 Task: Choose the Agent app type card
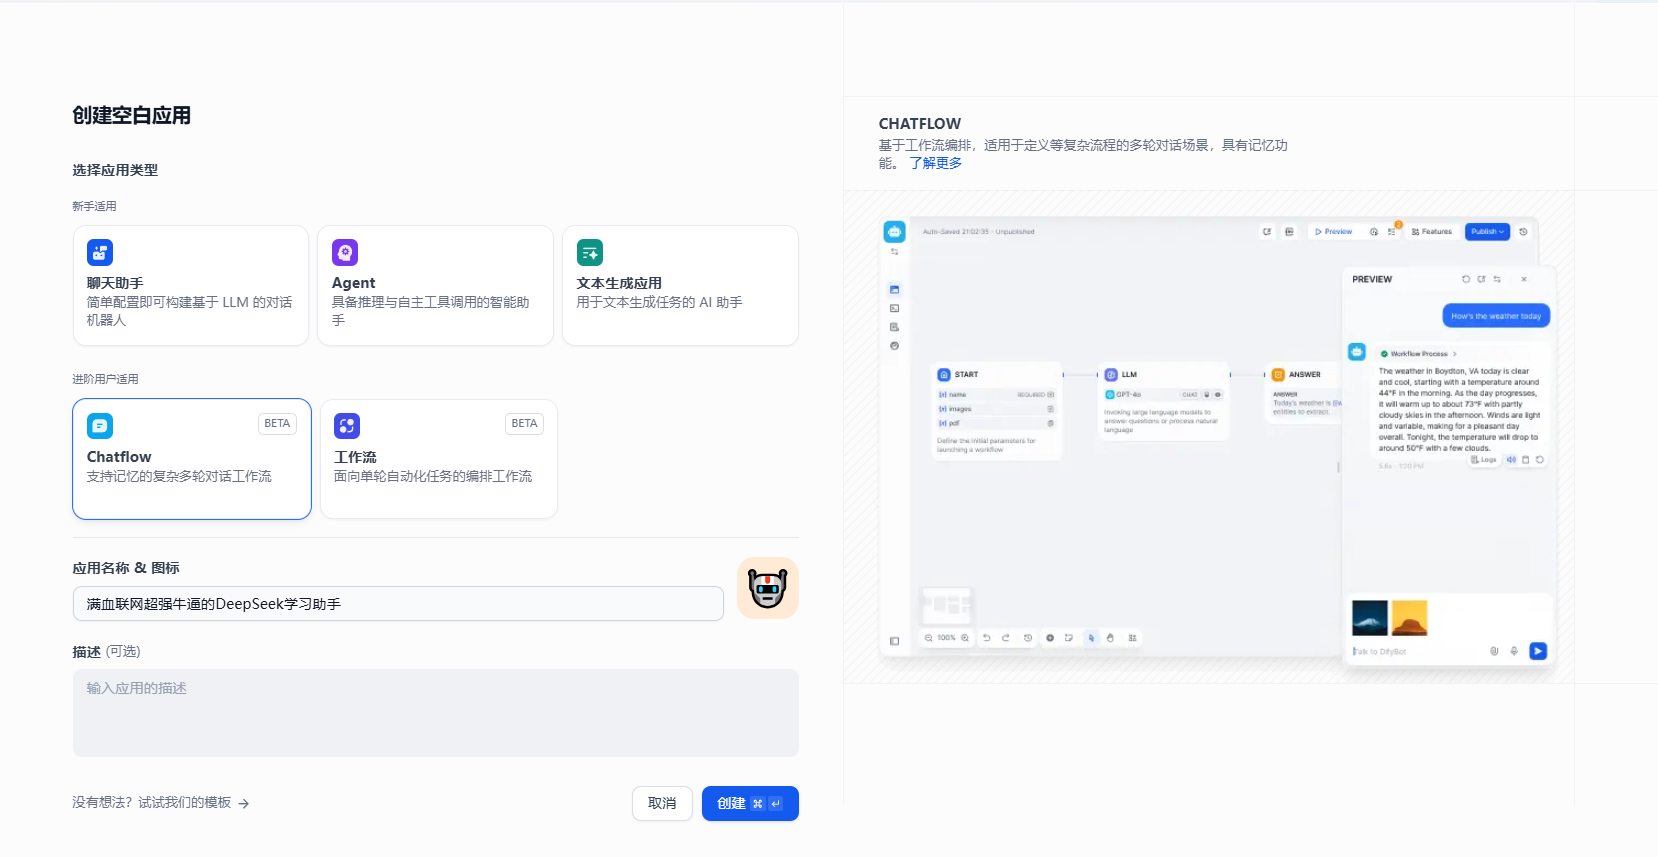(435, 286)
